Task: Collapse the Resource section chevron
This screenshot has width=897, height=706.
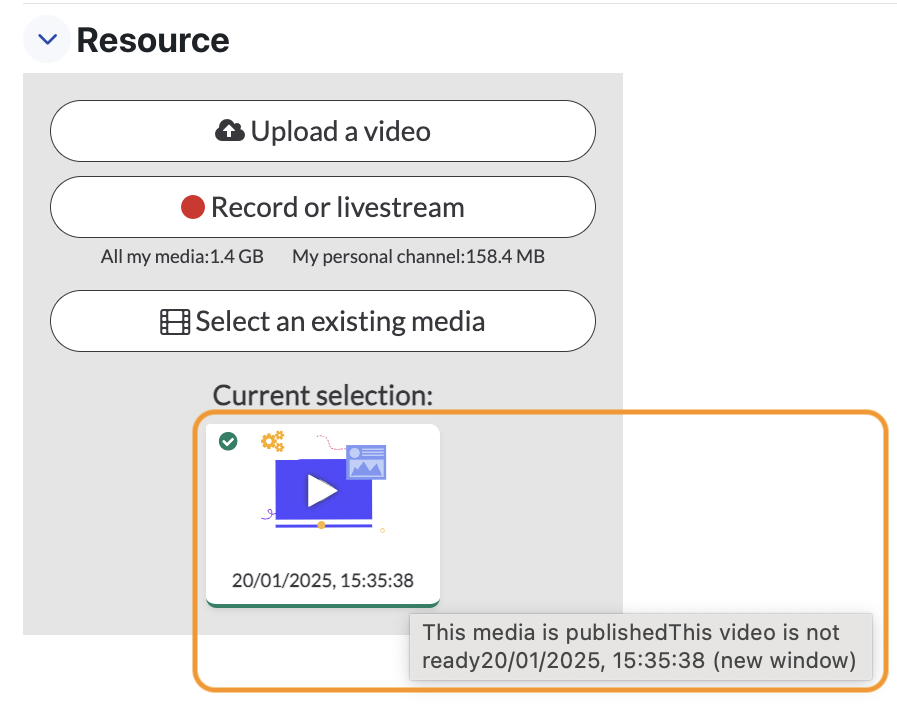Action: point(47,39)
